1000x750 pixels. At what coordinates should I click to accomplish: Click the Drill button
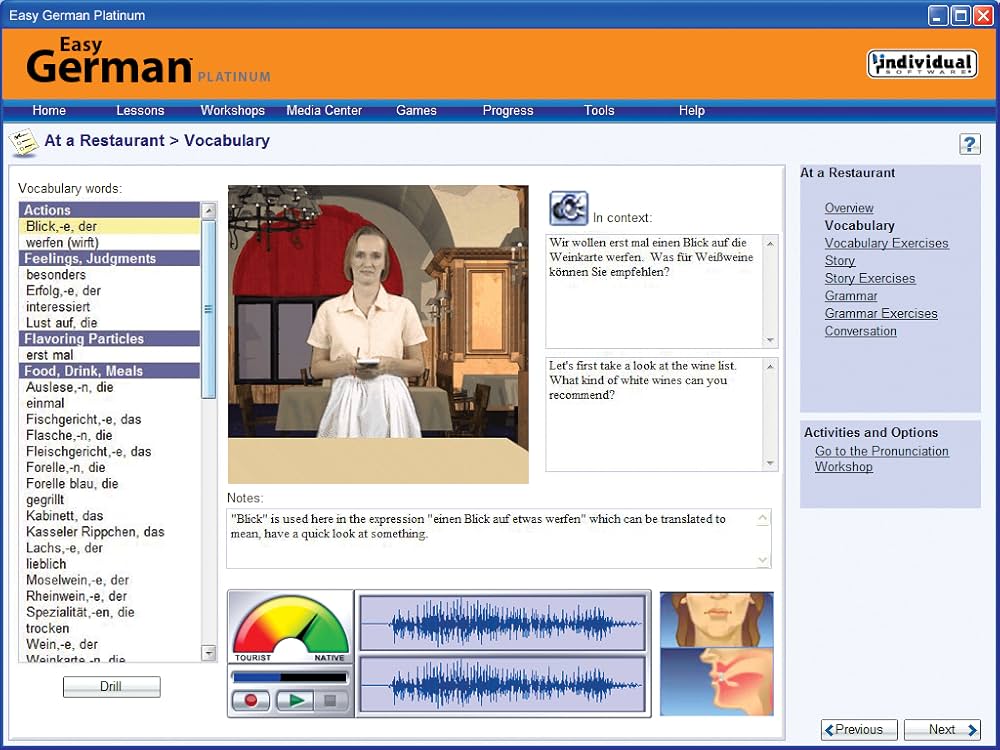click(111, 687)
